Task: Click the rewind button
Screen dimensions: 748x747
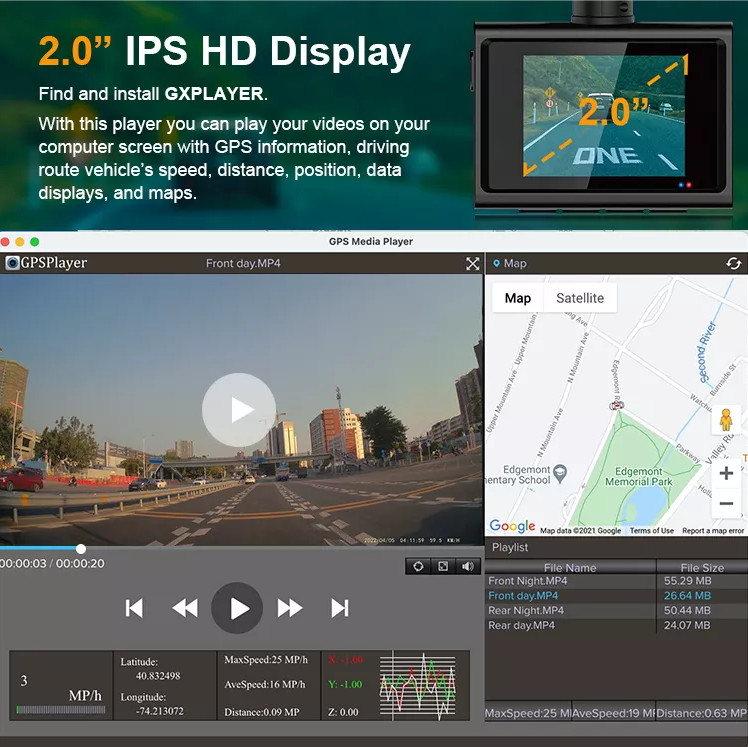Action: [x=185, y=608]
